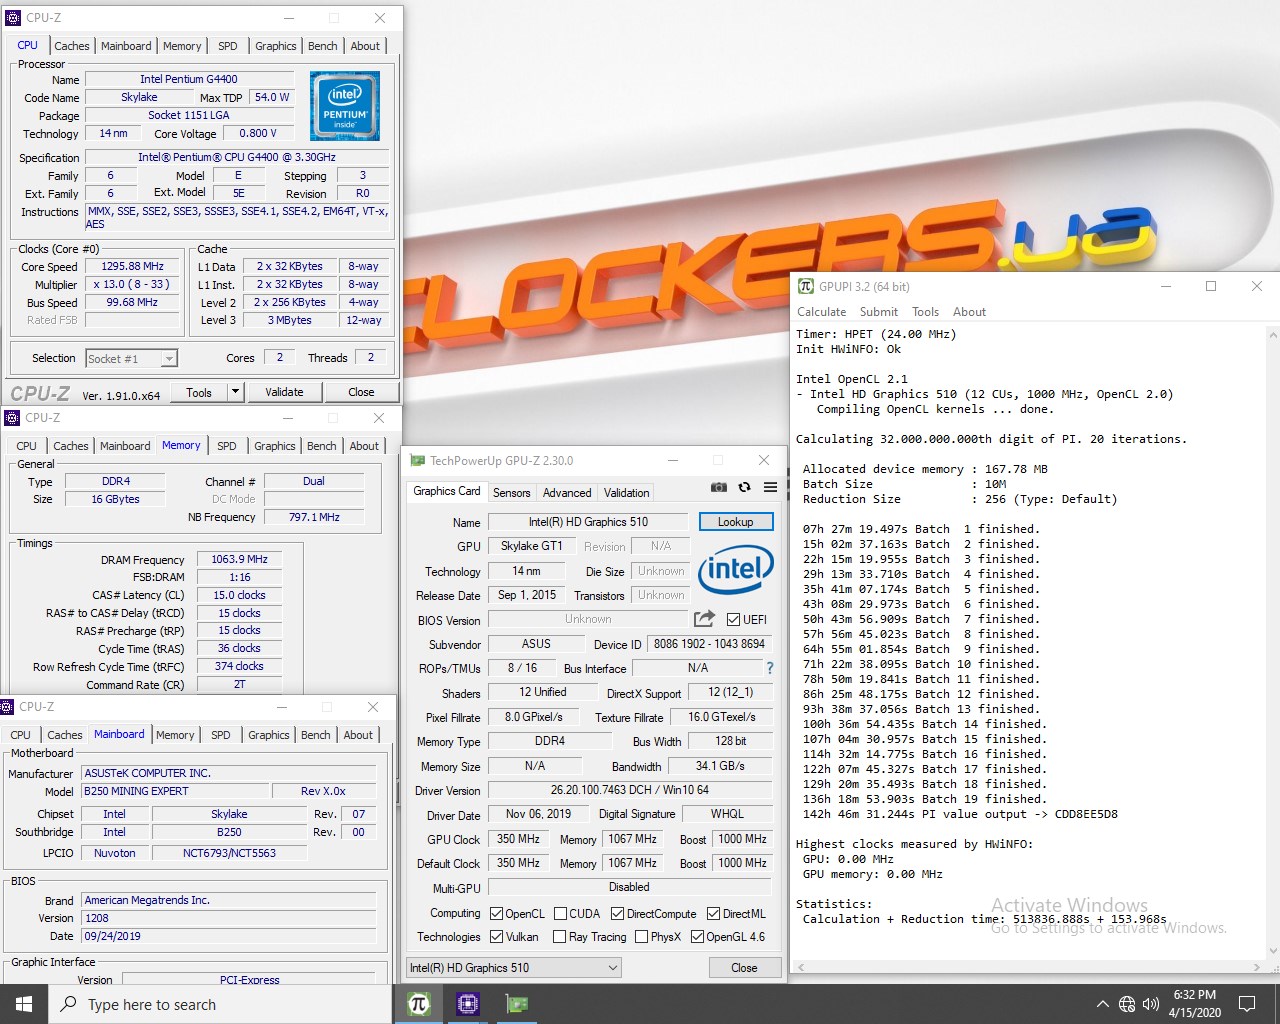Viewport: 1280px width, 1024px height.
Task: Show hidden tray icons chevron
Action: 1102,1004
